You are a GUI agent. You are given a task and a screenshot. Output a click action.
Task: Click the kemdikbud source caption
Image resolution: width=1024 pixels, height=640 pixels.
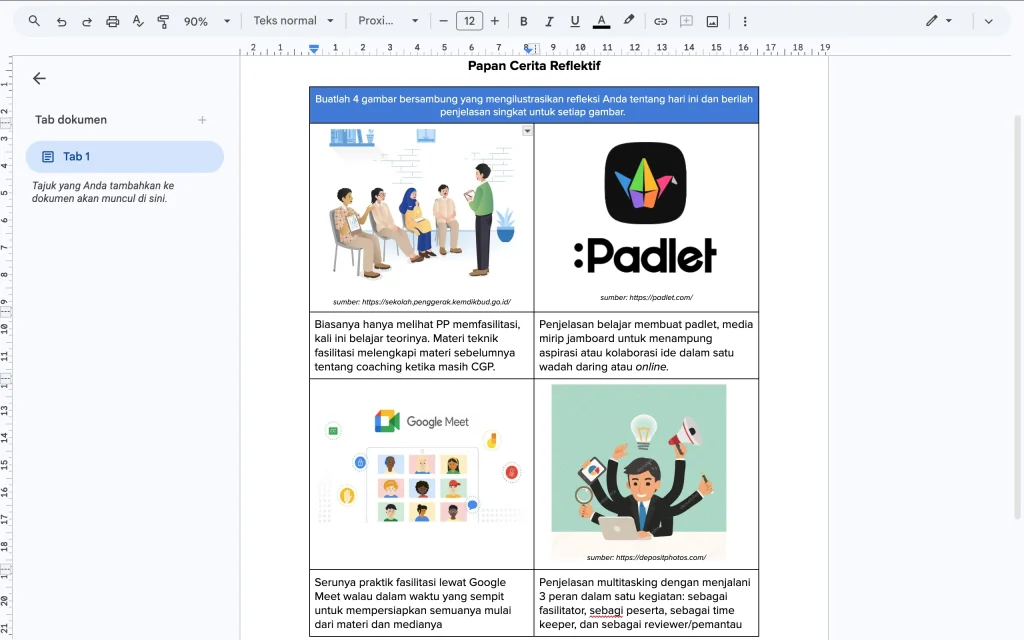click(422, 302)
